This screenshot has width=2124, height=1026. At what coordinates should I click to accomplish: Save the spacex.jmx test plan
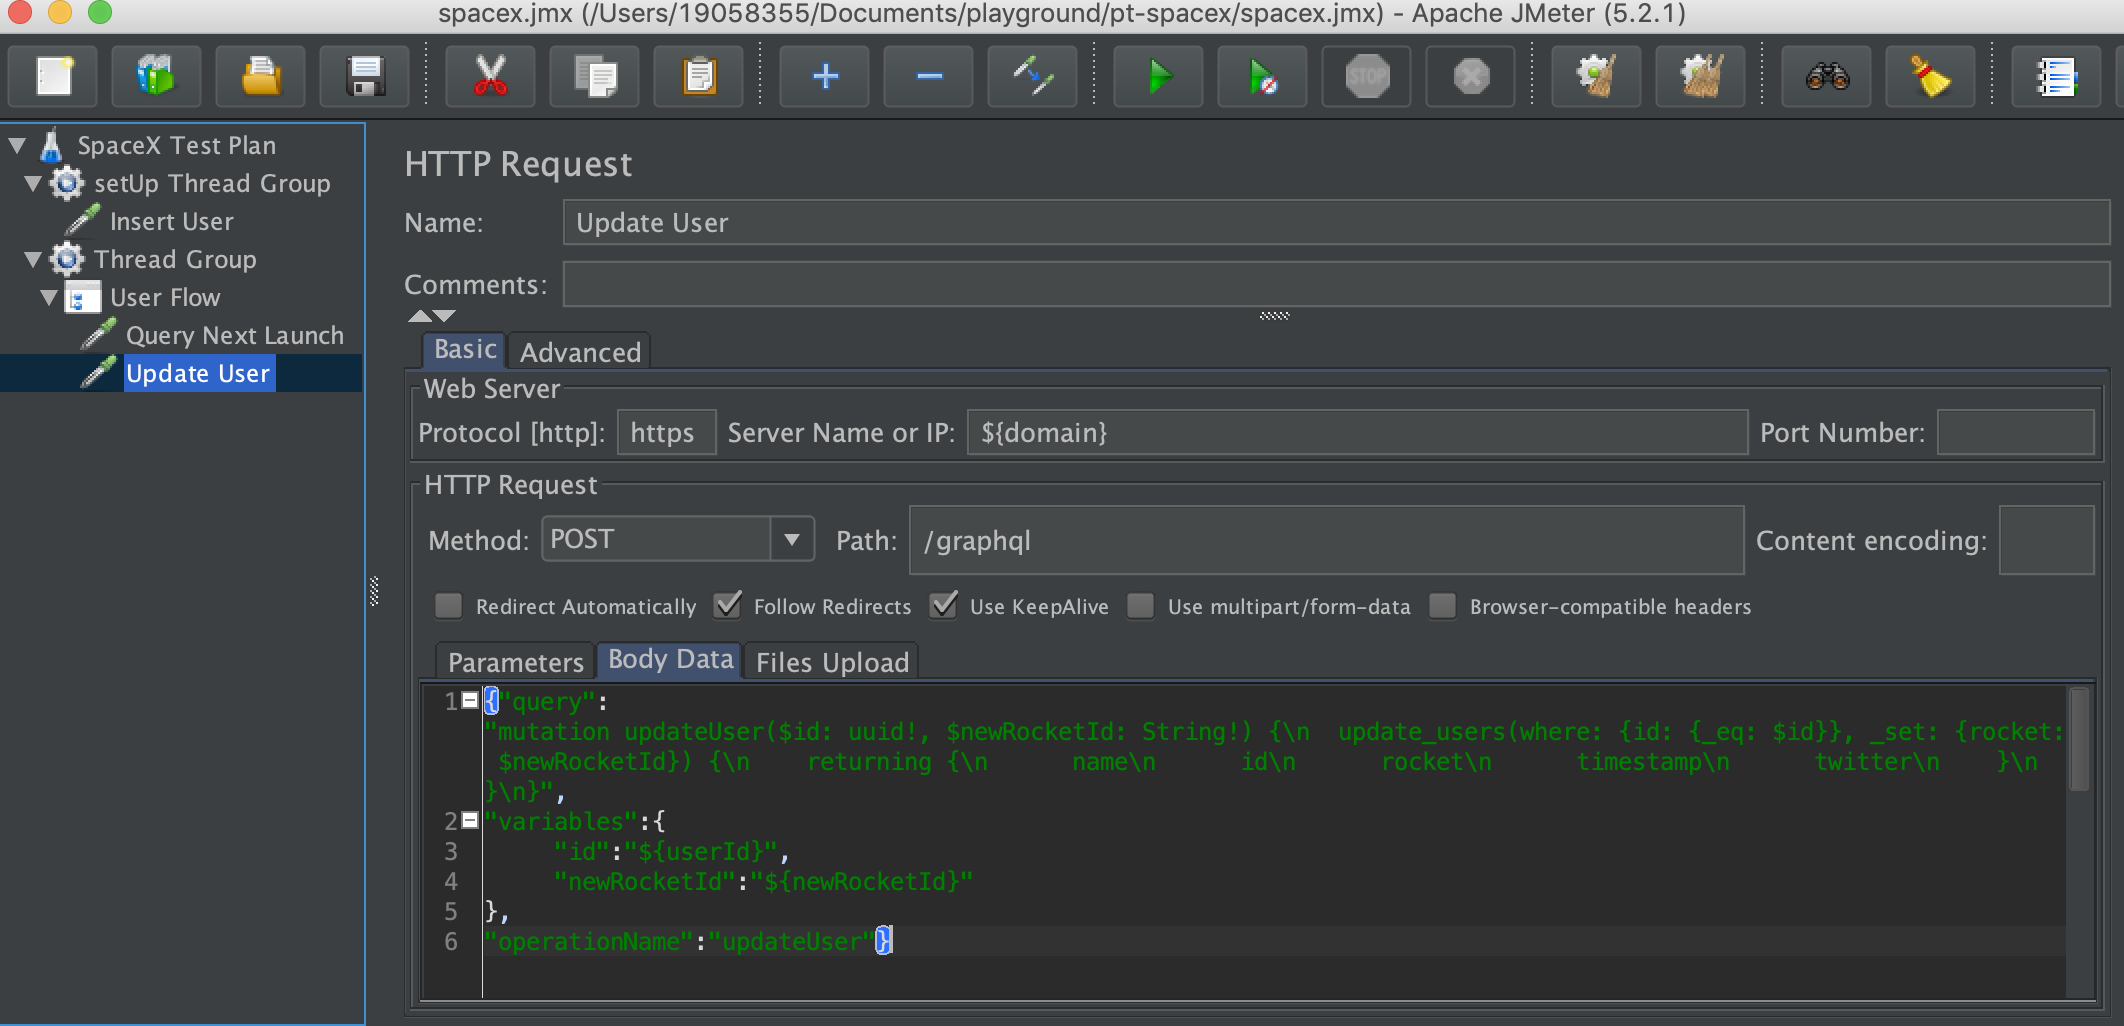[365, 76]
